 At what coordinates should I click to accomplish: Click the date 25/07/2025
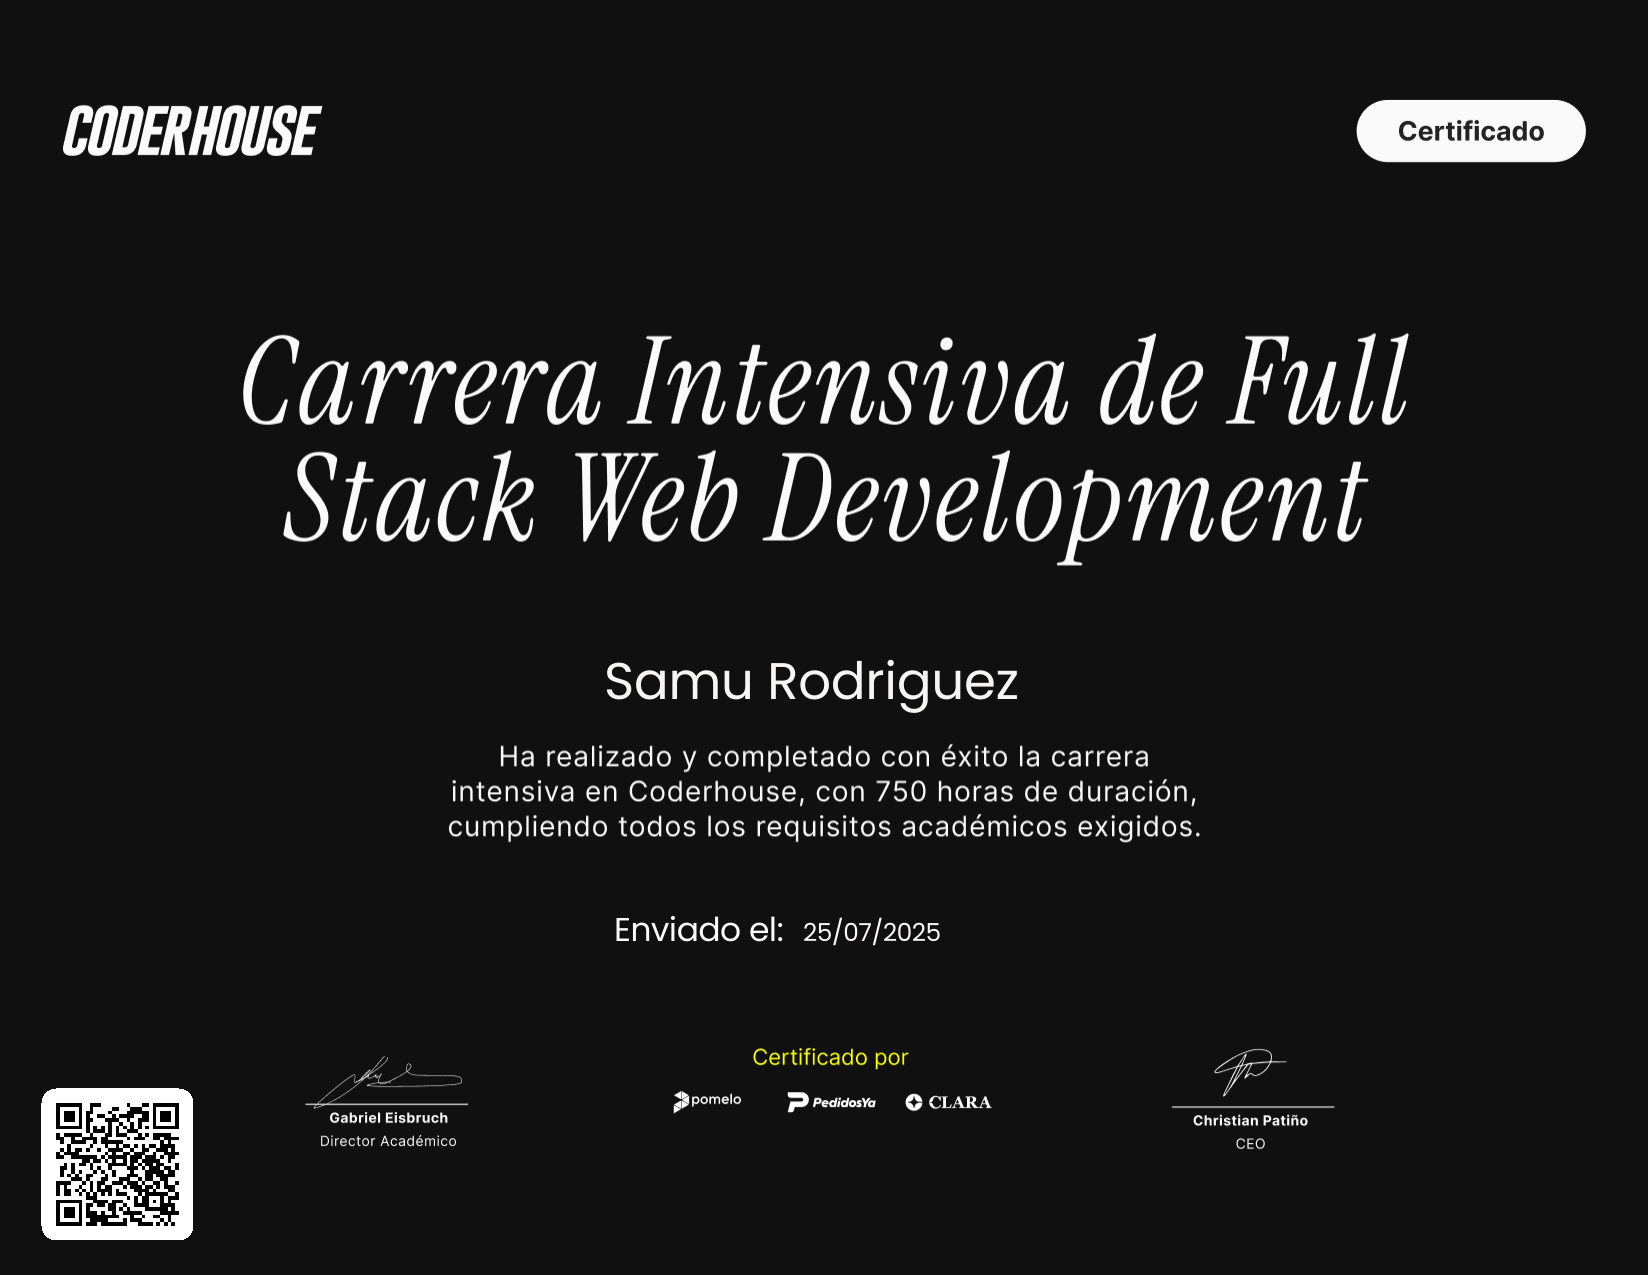[x=871, y=932]
